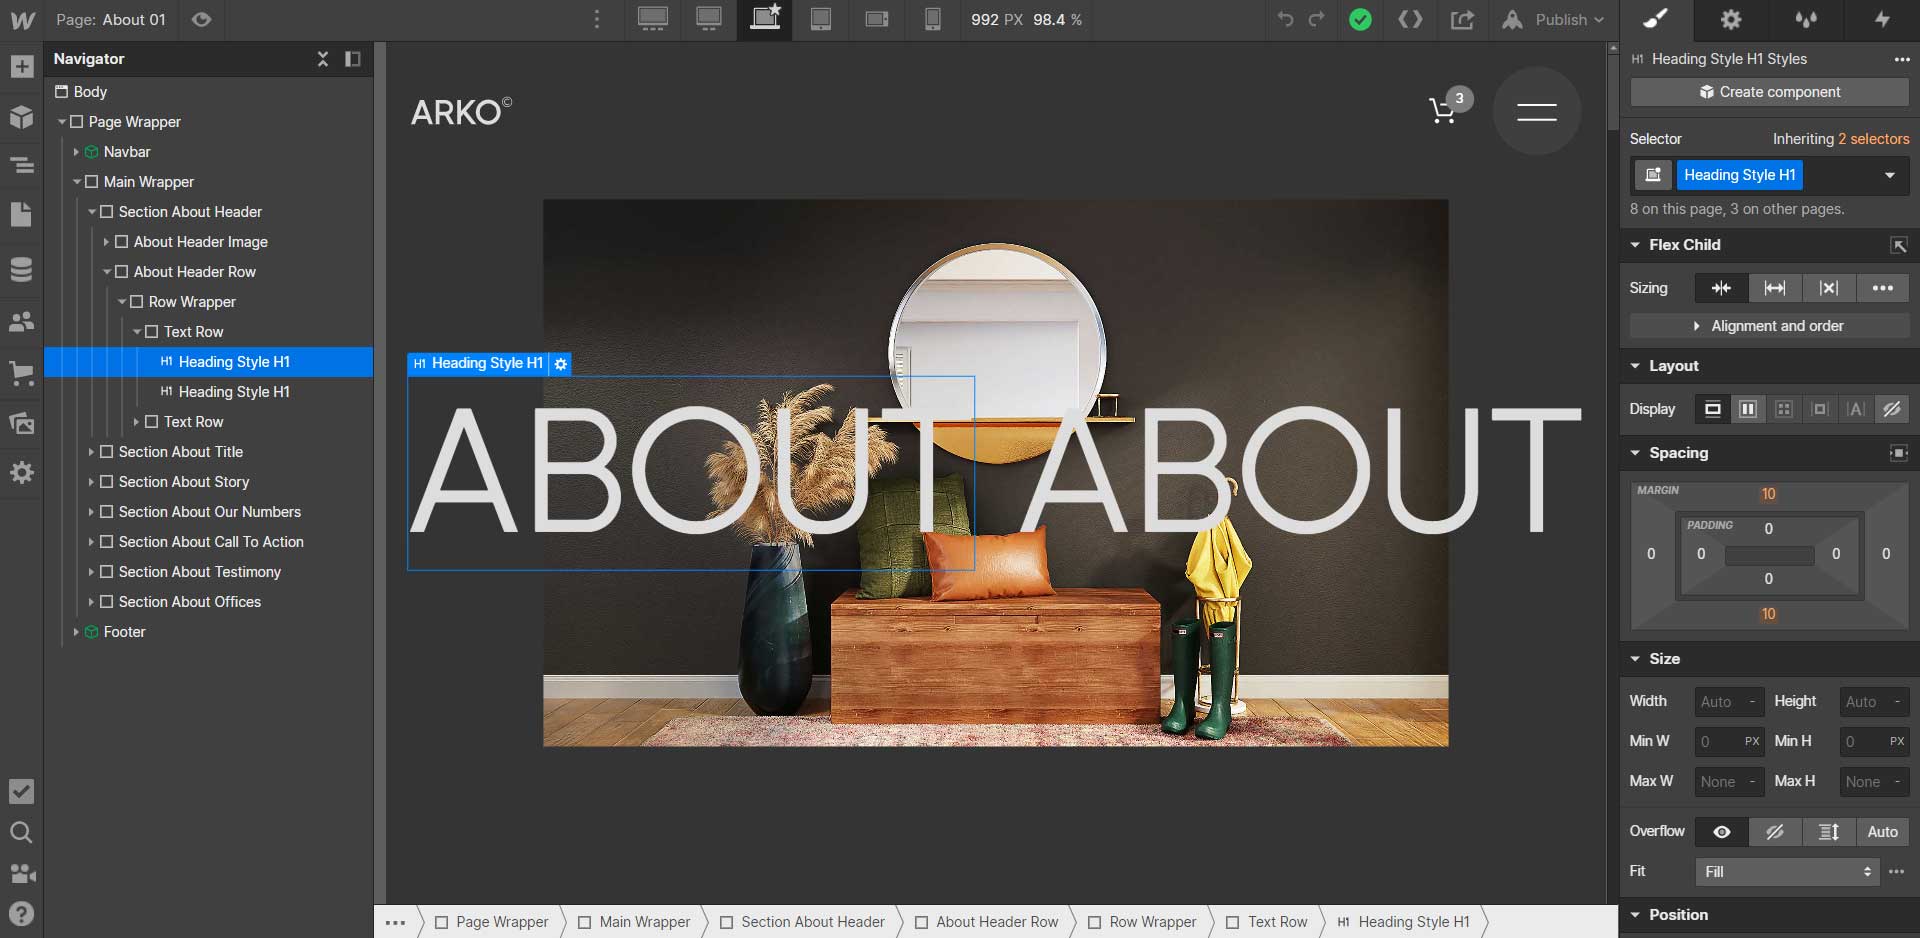Select Expand sizing in Flex Child section
This screenshot has width=1920, height=938.
point(1776,288)
